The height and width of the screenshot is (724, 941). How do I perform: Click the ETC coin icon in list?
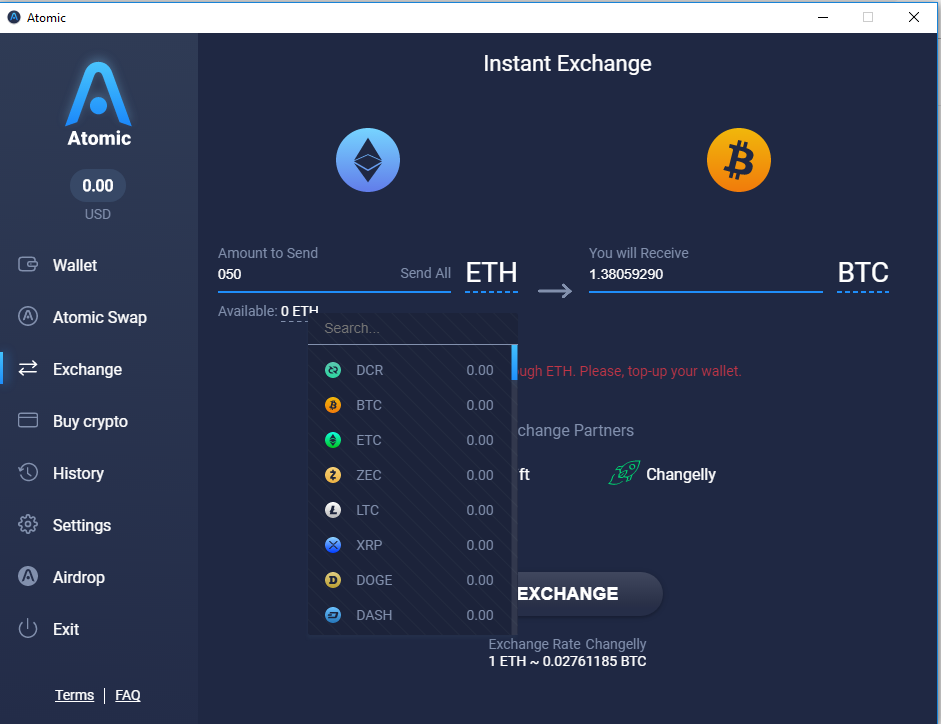(333, 440)
